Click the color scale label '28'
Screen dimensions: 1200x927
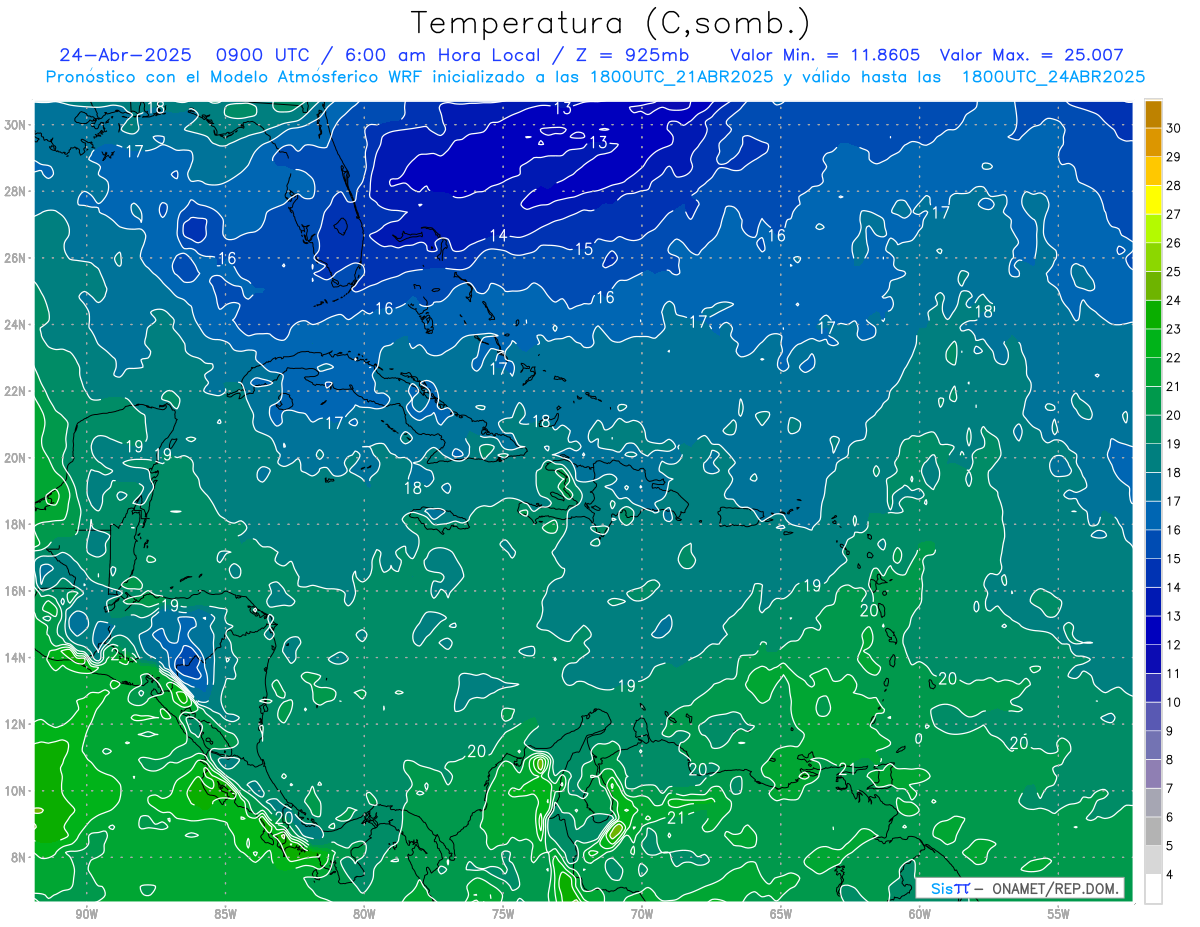coord(1173,185)
